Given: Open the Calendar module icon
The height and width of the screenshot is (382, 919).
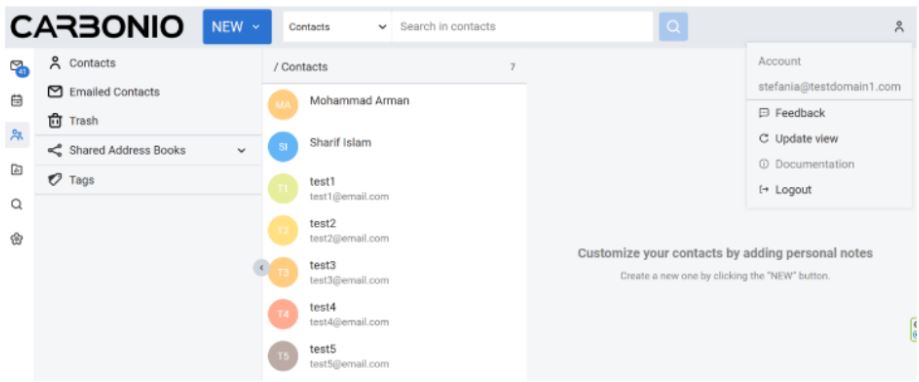Looking at the screenshot, I should (x=17, y=101).
